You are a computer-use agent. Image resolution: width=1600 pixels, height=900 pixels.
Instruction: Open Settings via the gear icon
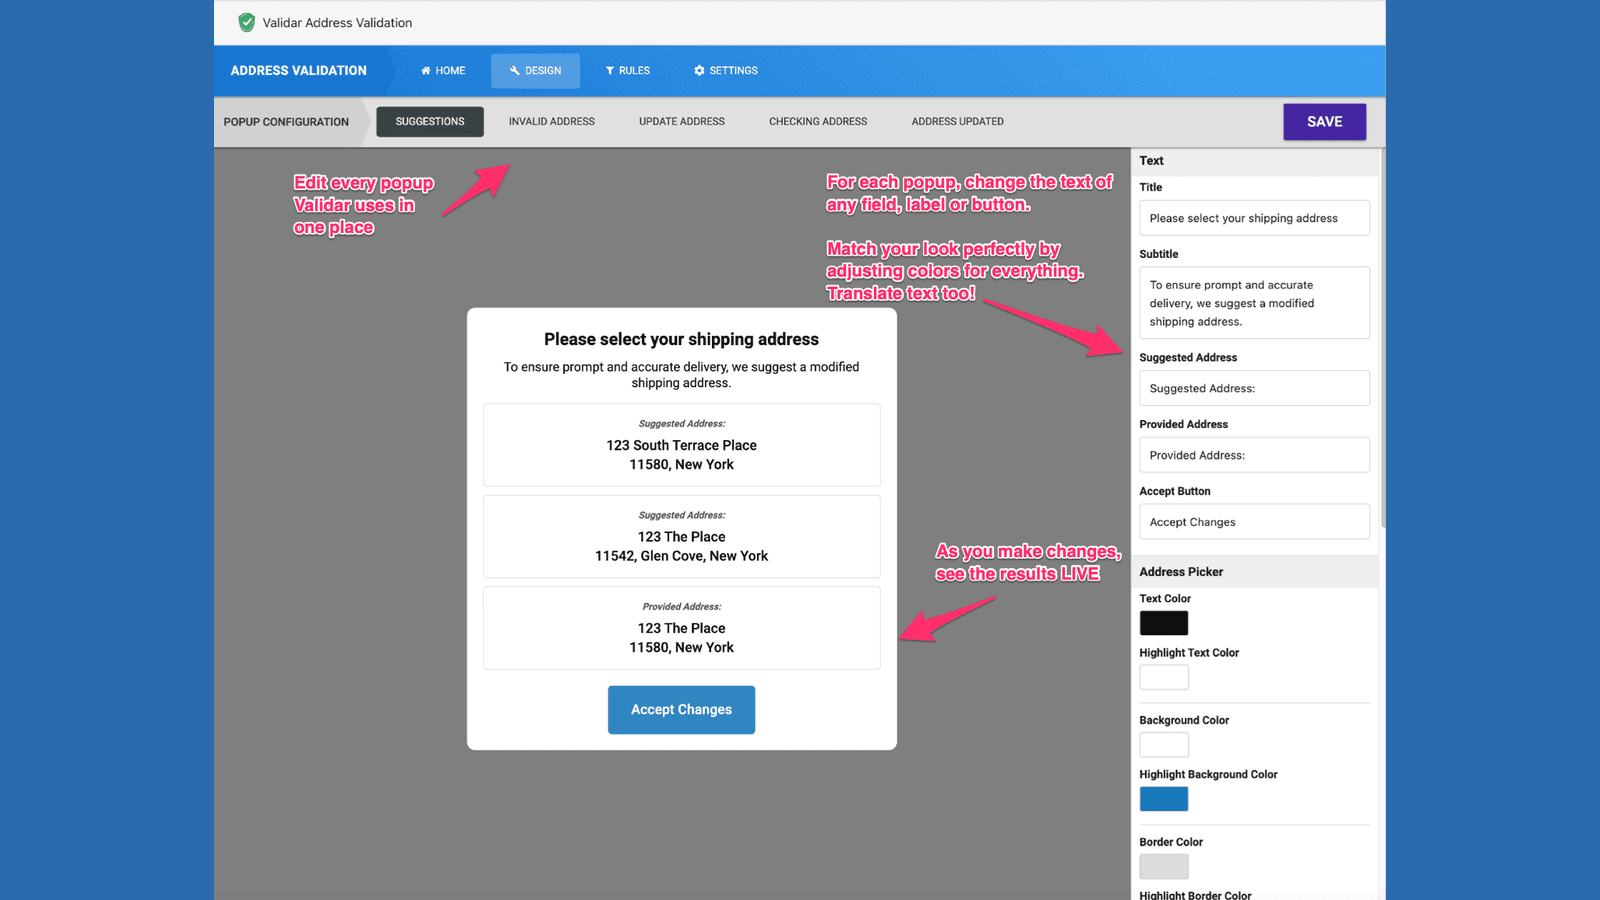tap(699, 70)
